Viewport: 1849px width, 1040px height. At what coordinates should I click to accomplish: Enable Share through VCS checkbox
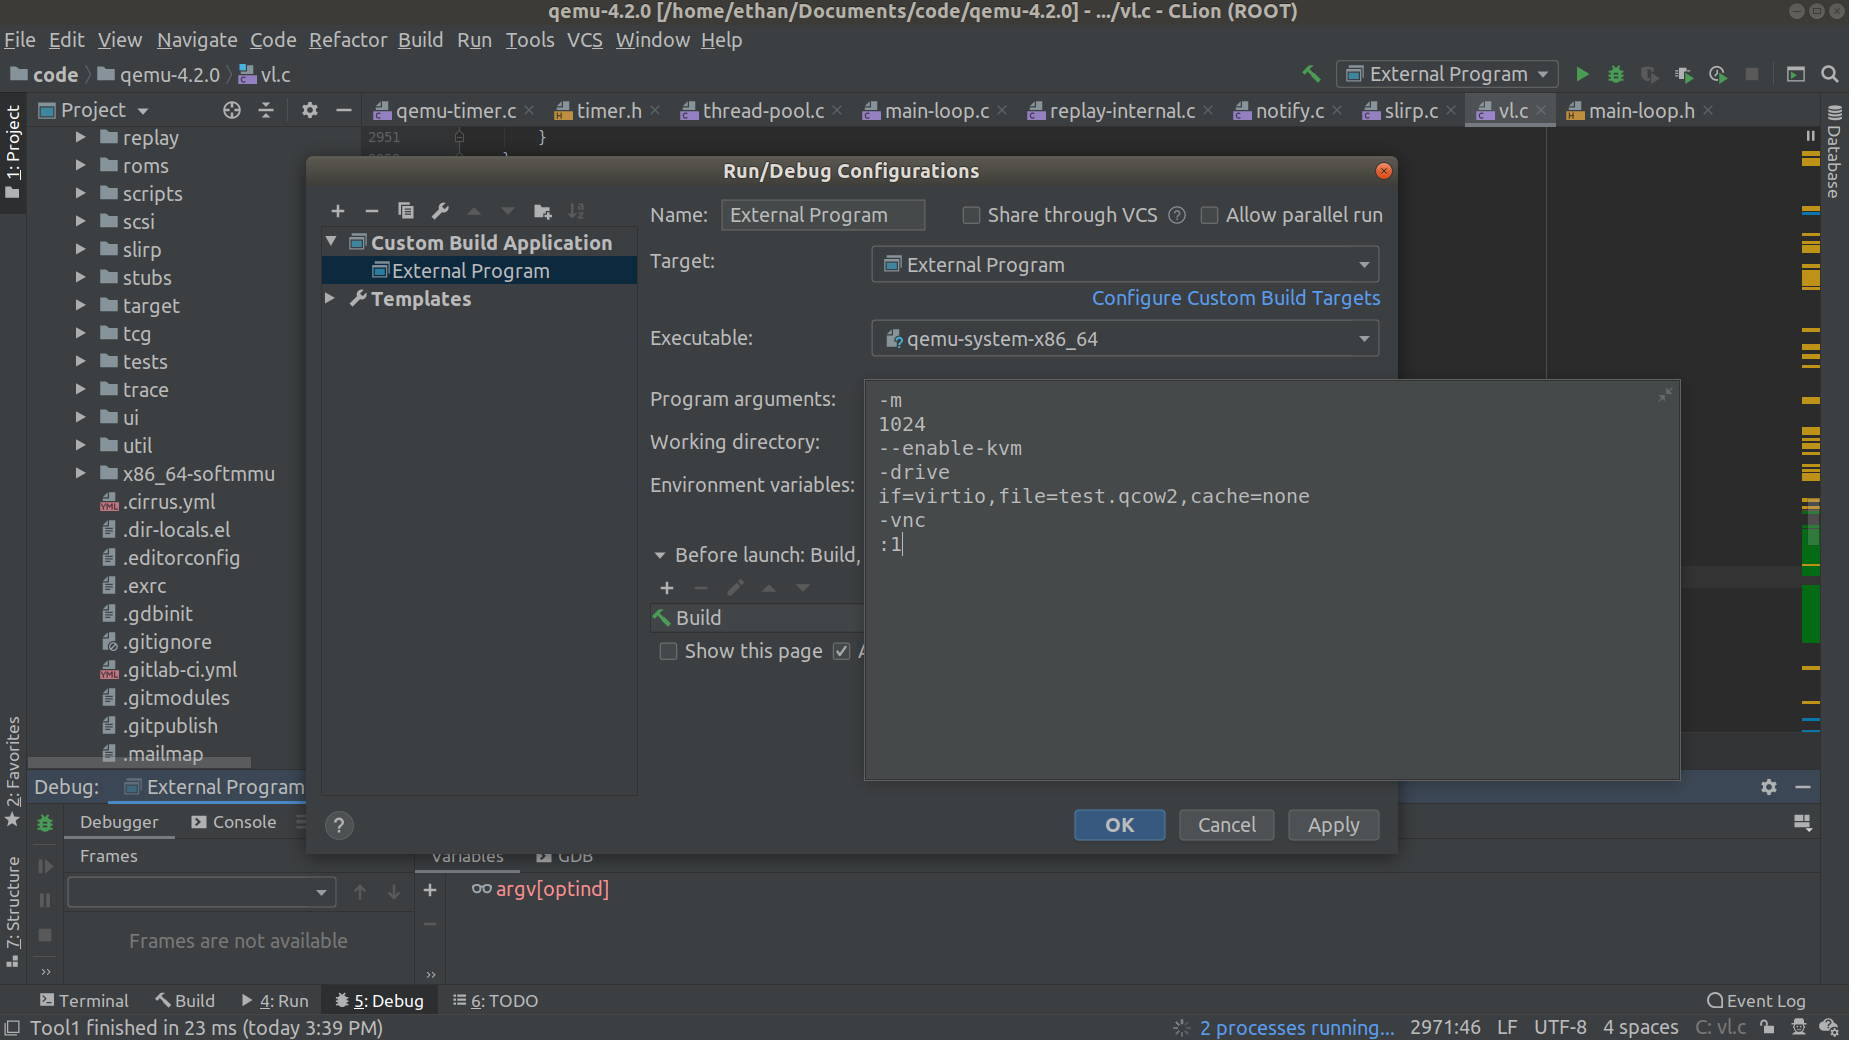coord(971,215)
